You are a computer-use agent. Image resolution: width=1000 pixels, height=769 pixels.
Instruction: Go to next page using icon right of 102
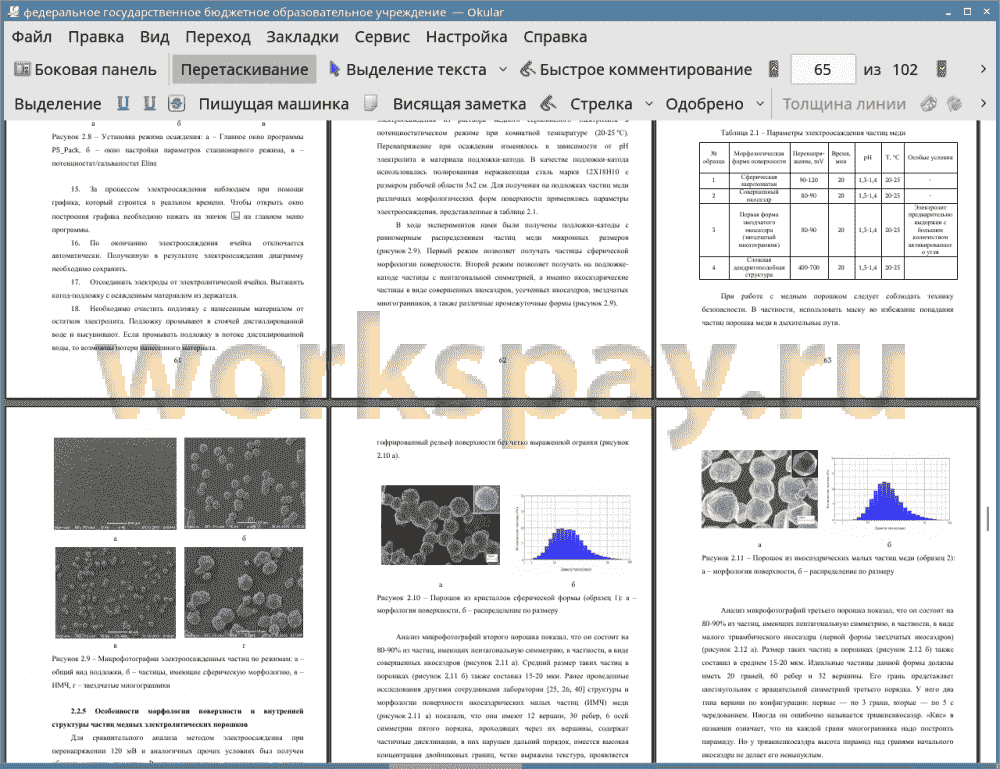pos(941,70)
